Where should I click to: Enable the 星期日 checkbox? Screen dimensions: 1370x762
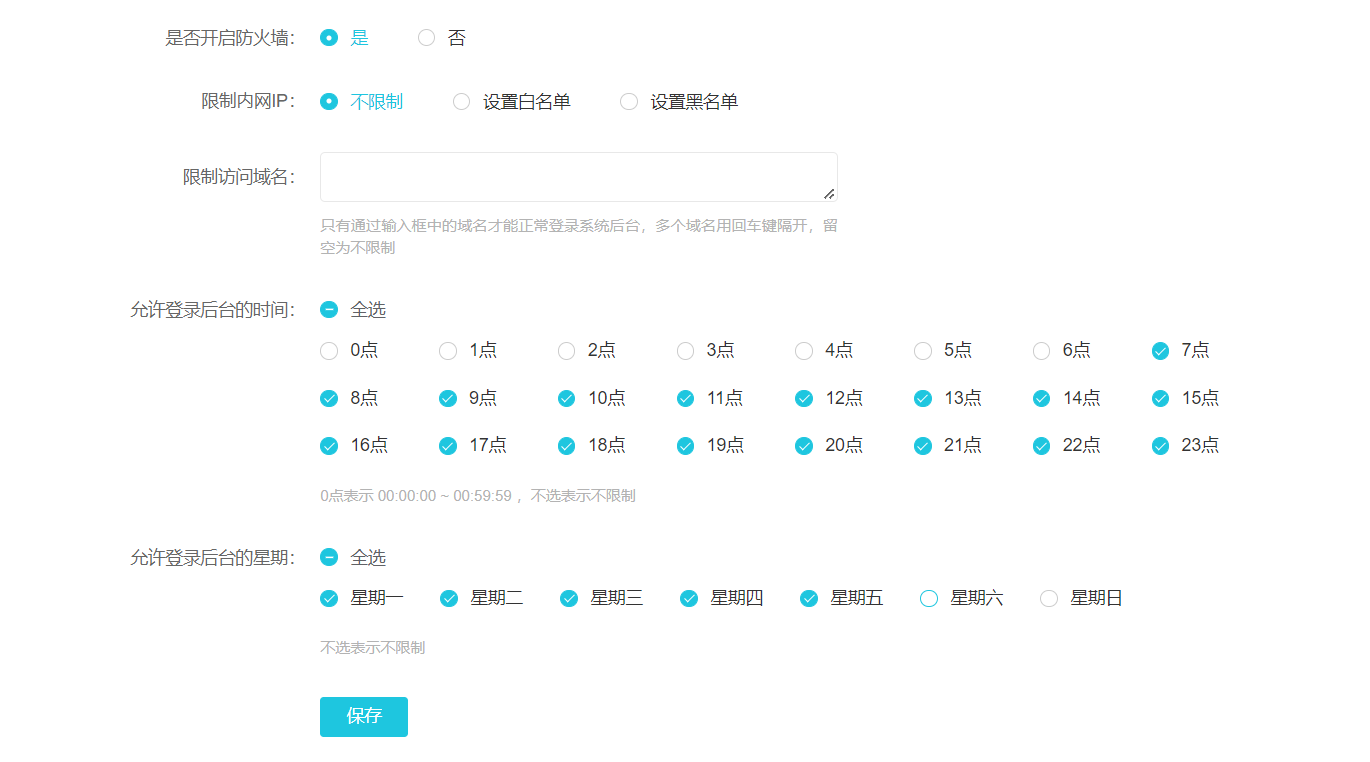(x=1049, y=598)
